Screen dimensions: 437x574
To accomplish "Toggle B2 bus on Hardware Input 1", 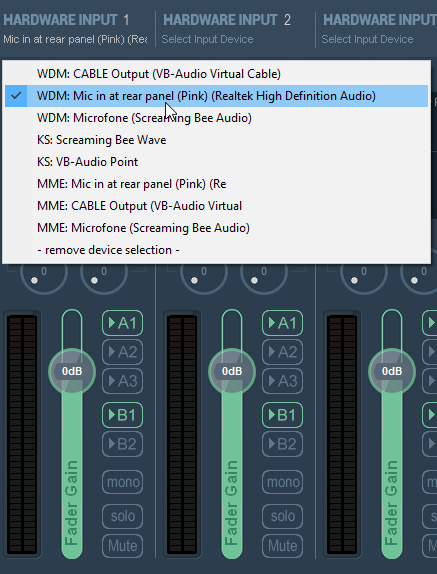I will [x=122, y=444].
